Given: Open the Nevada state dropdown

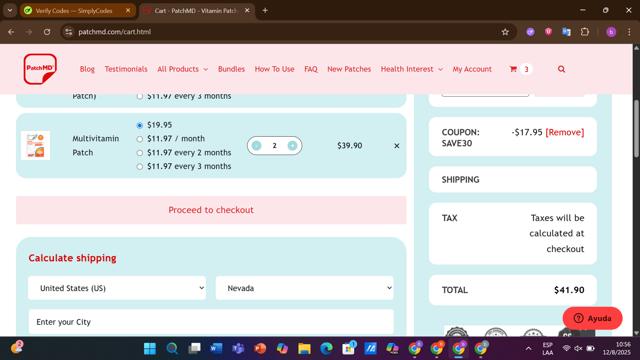Looking at the screenshot, I should coord(304,288).
